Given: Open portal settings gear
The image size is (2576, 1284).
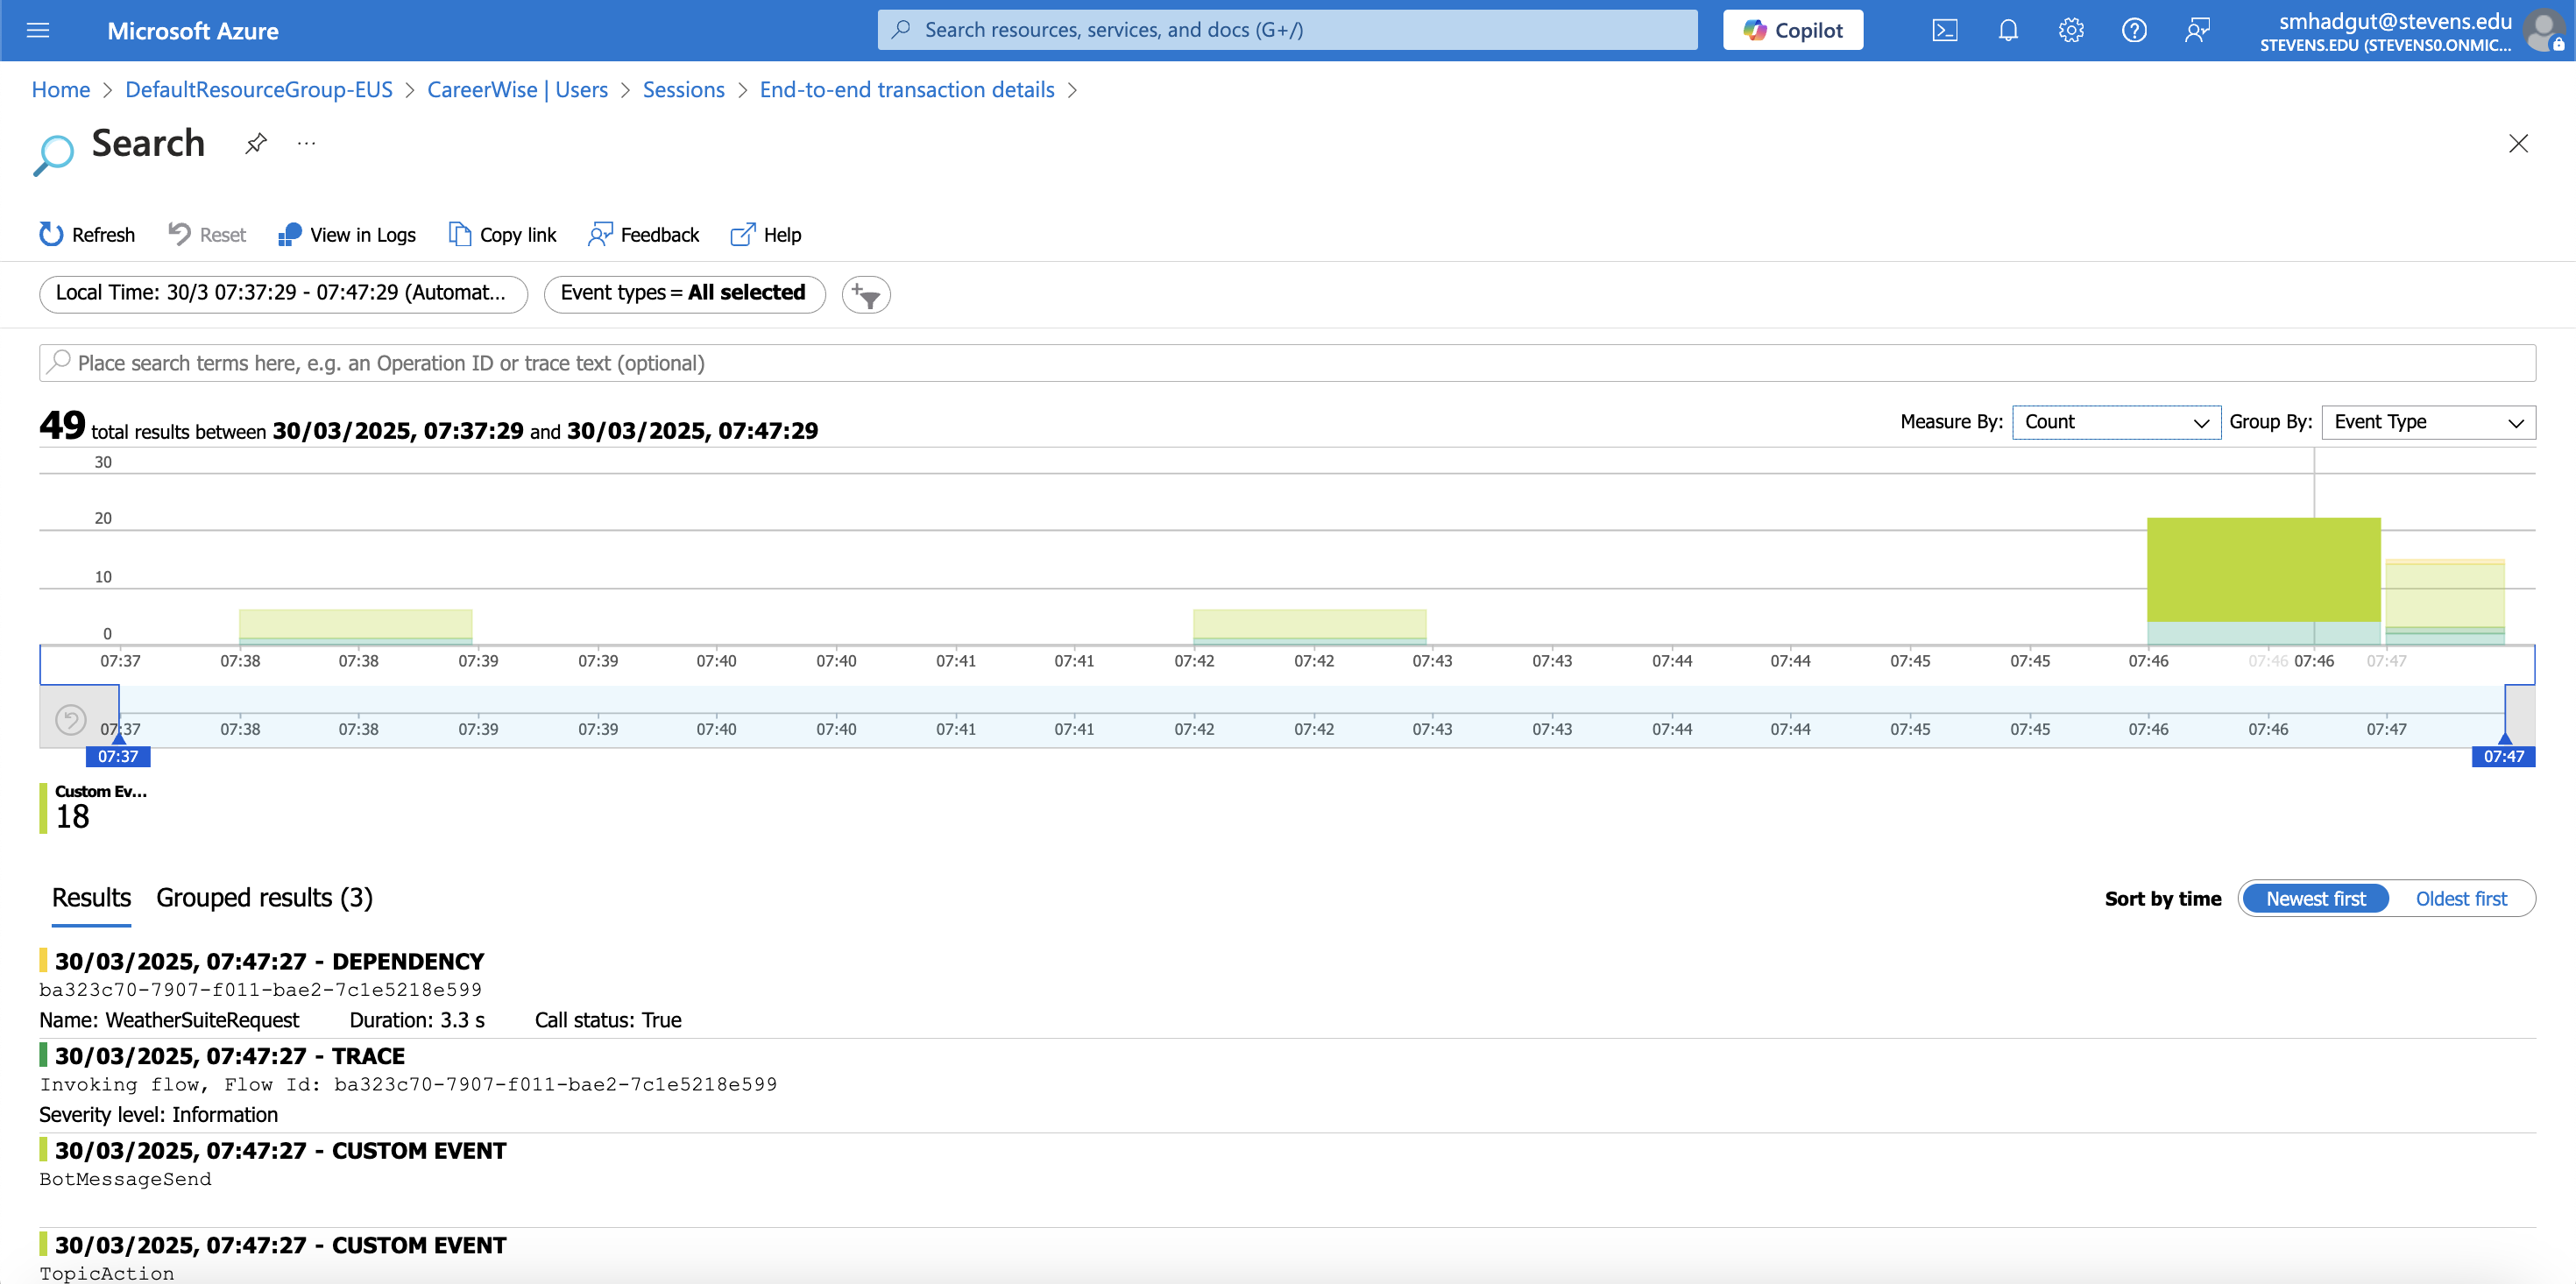Looking at the screenshot, I should click(2071, 30).
